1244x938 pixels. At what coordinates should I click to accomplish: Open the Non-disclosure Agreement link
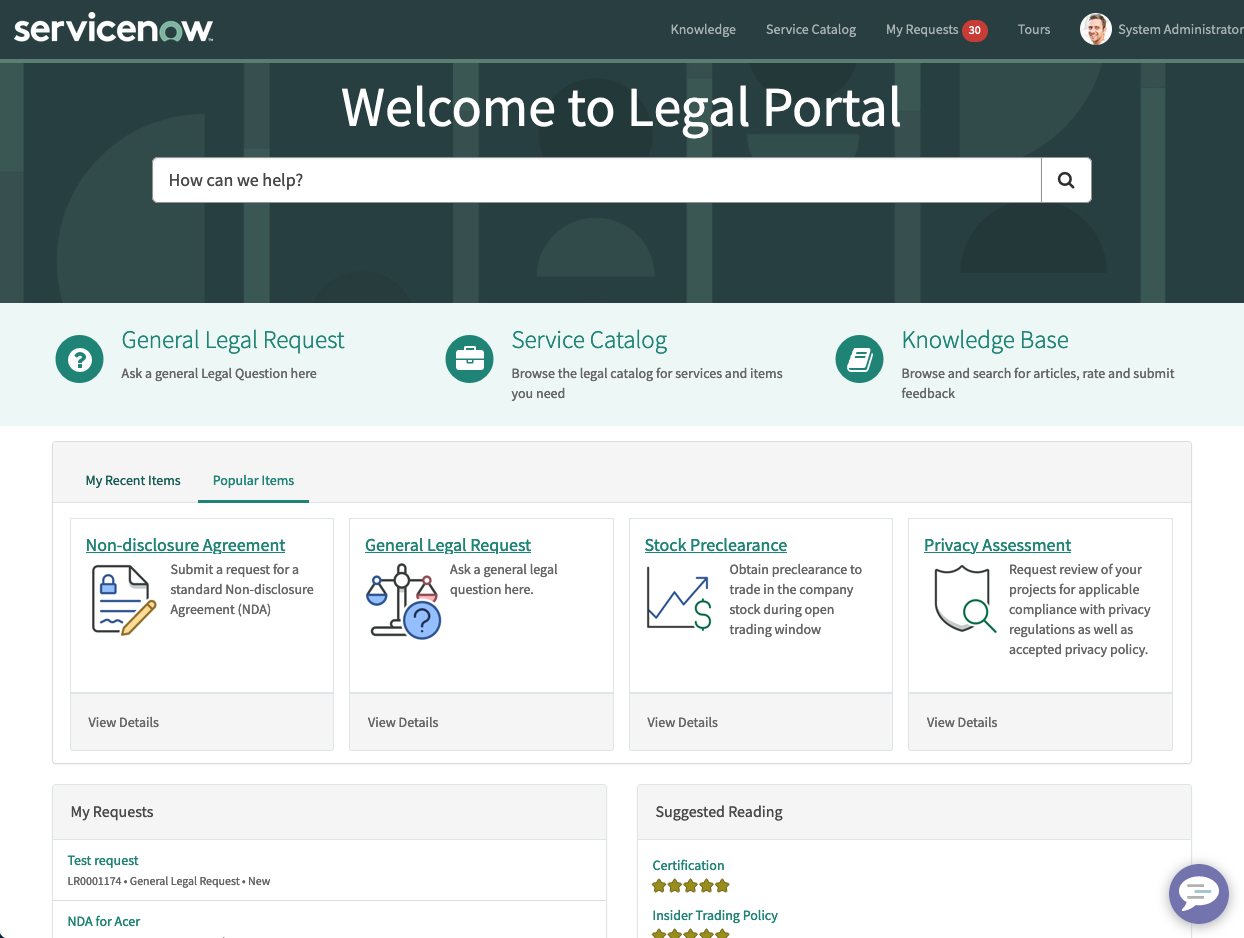185,545
